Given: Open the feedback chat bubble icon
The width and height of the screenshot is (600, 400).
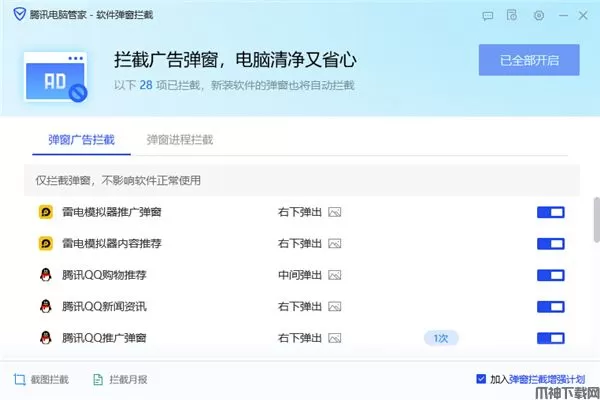Looking at the screenshot, I should coord(488,16).
